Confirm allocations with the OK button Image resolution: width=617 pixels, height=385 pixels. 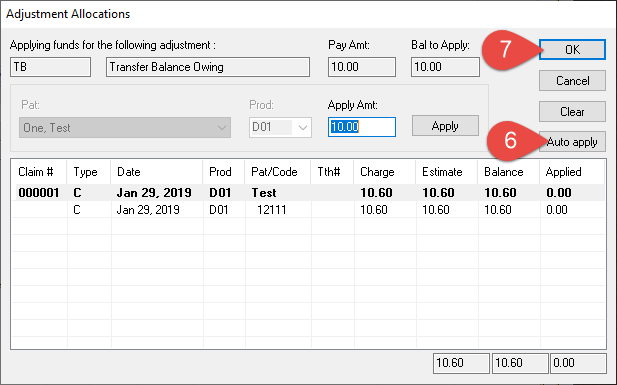pyautogui.click(x=572, y=50)
